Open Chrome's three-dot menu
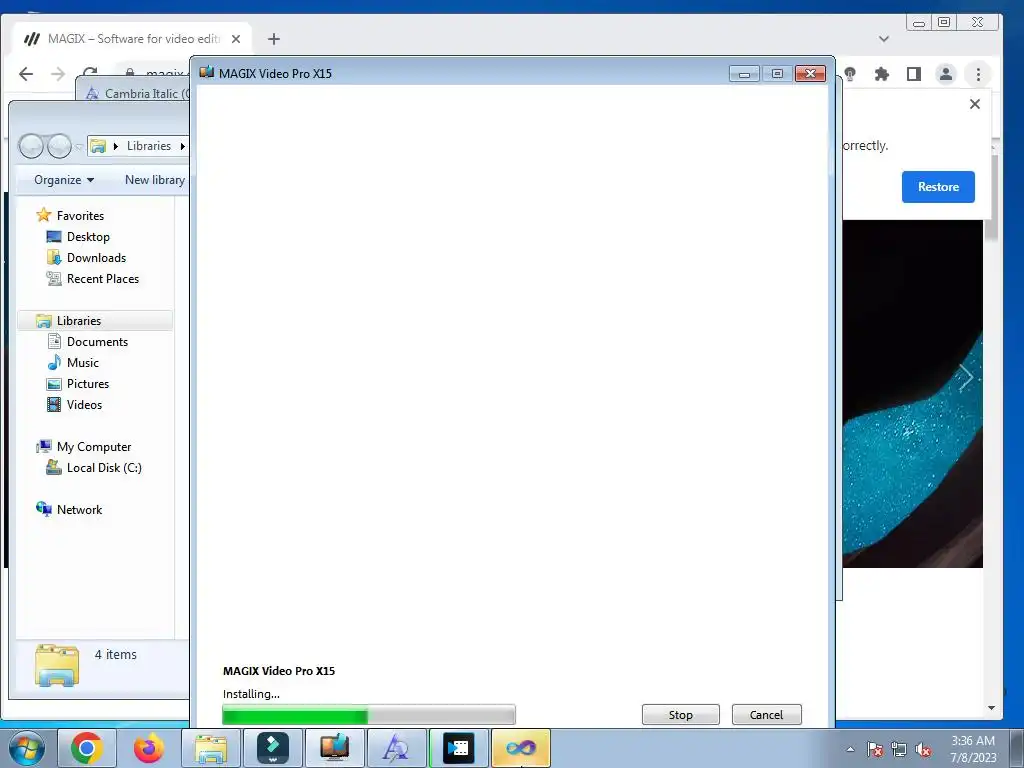Image resolution: width=1024 pixels, height=768 pixels. click(978, 74)
